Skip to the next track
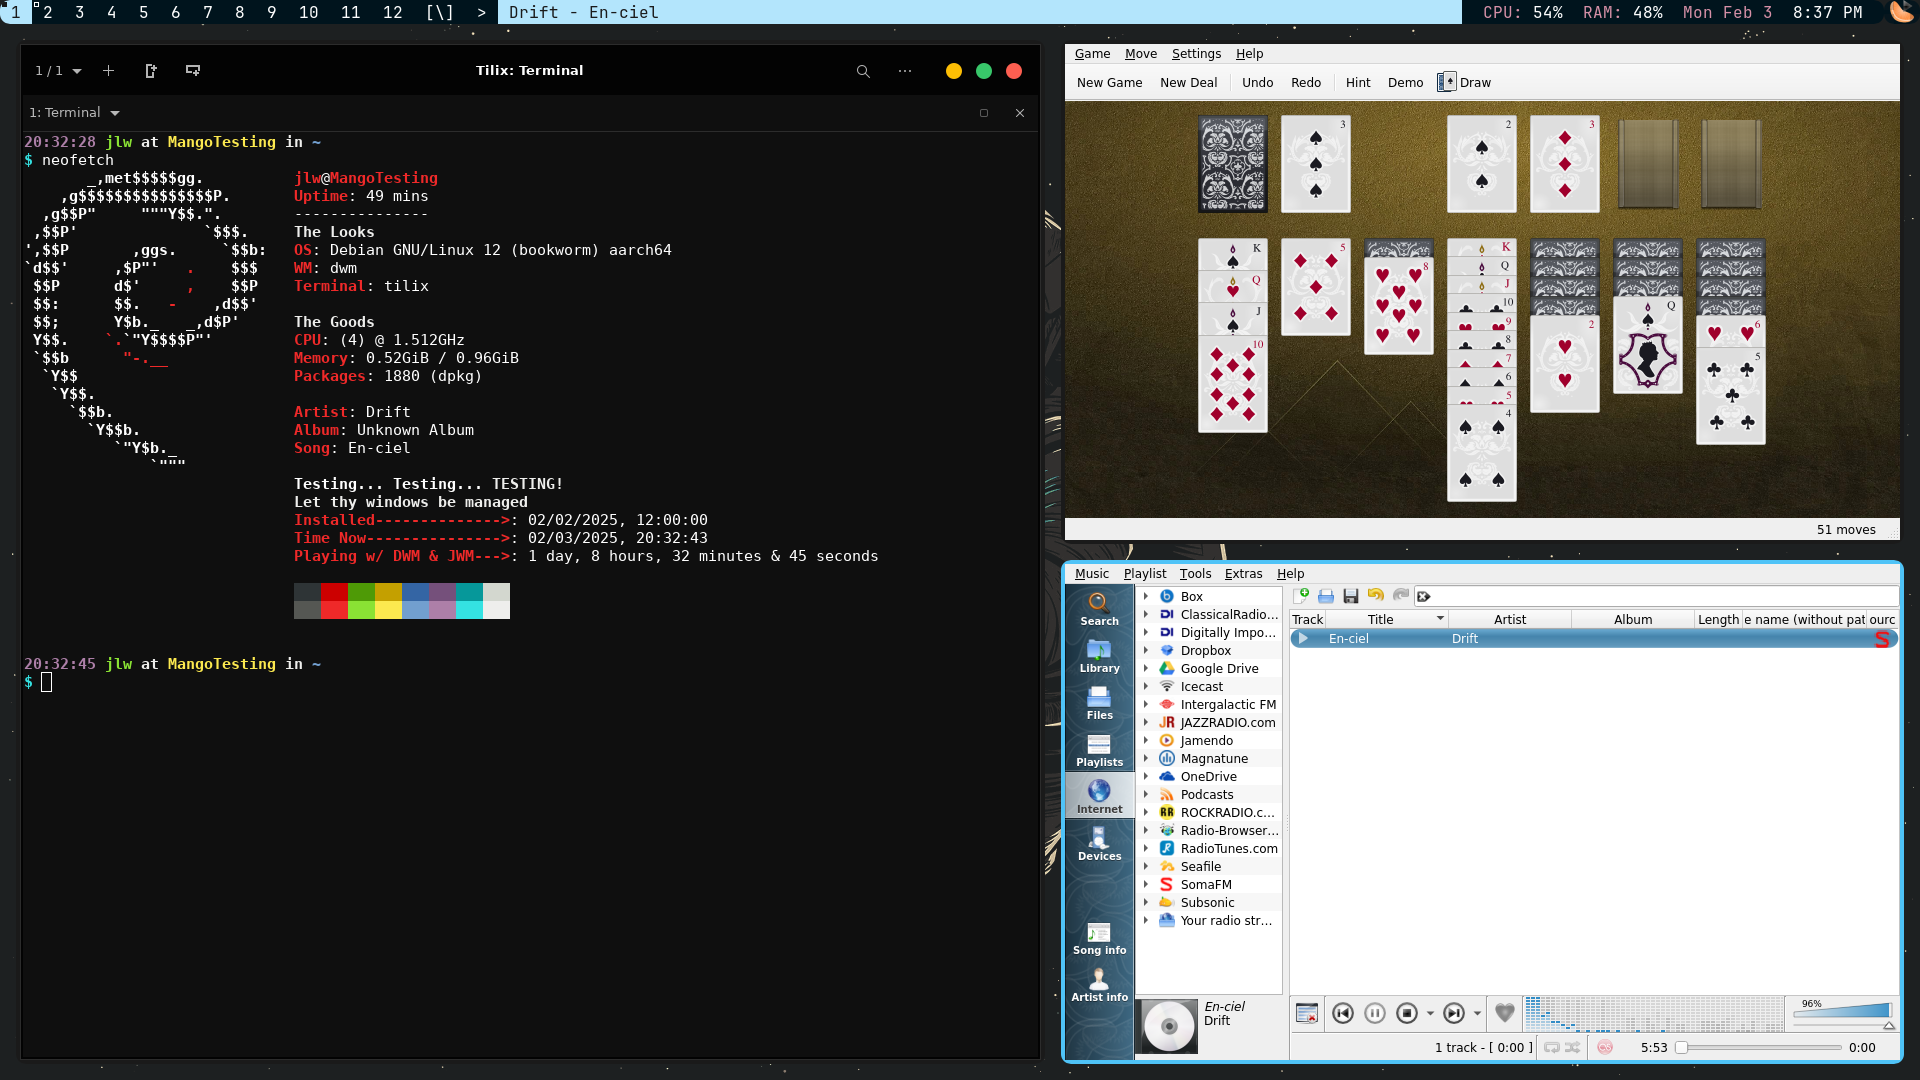 pos(1454,1013)
